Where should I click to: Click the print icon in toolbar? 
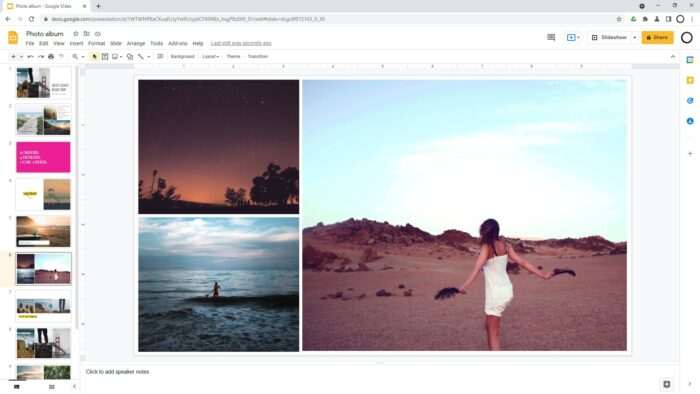pos(51,57)
